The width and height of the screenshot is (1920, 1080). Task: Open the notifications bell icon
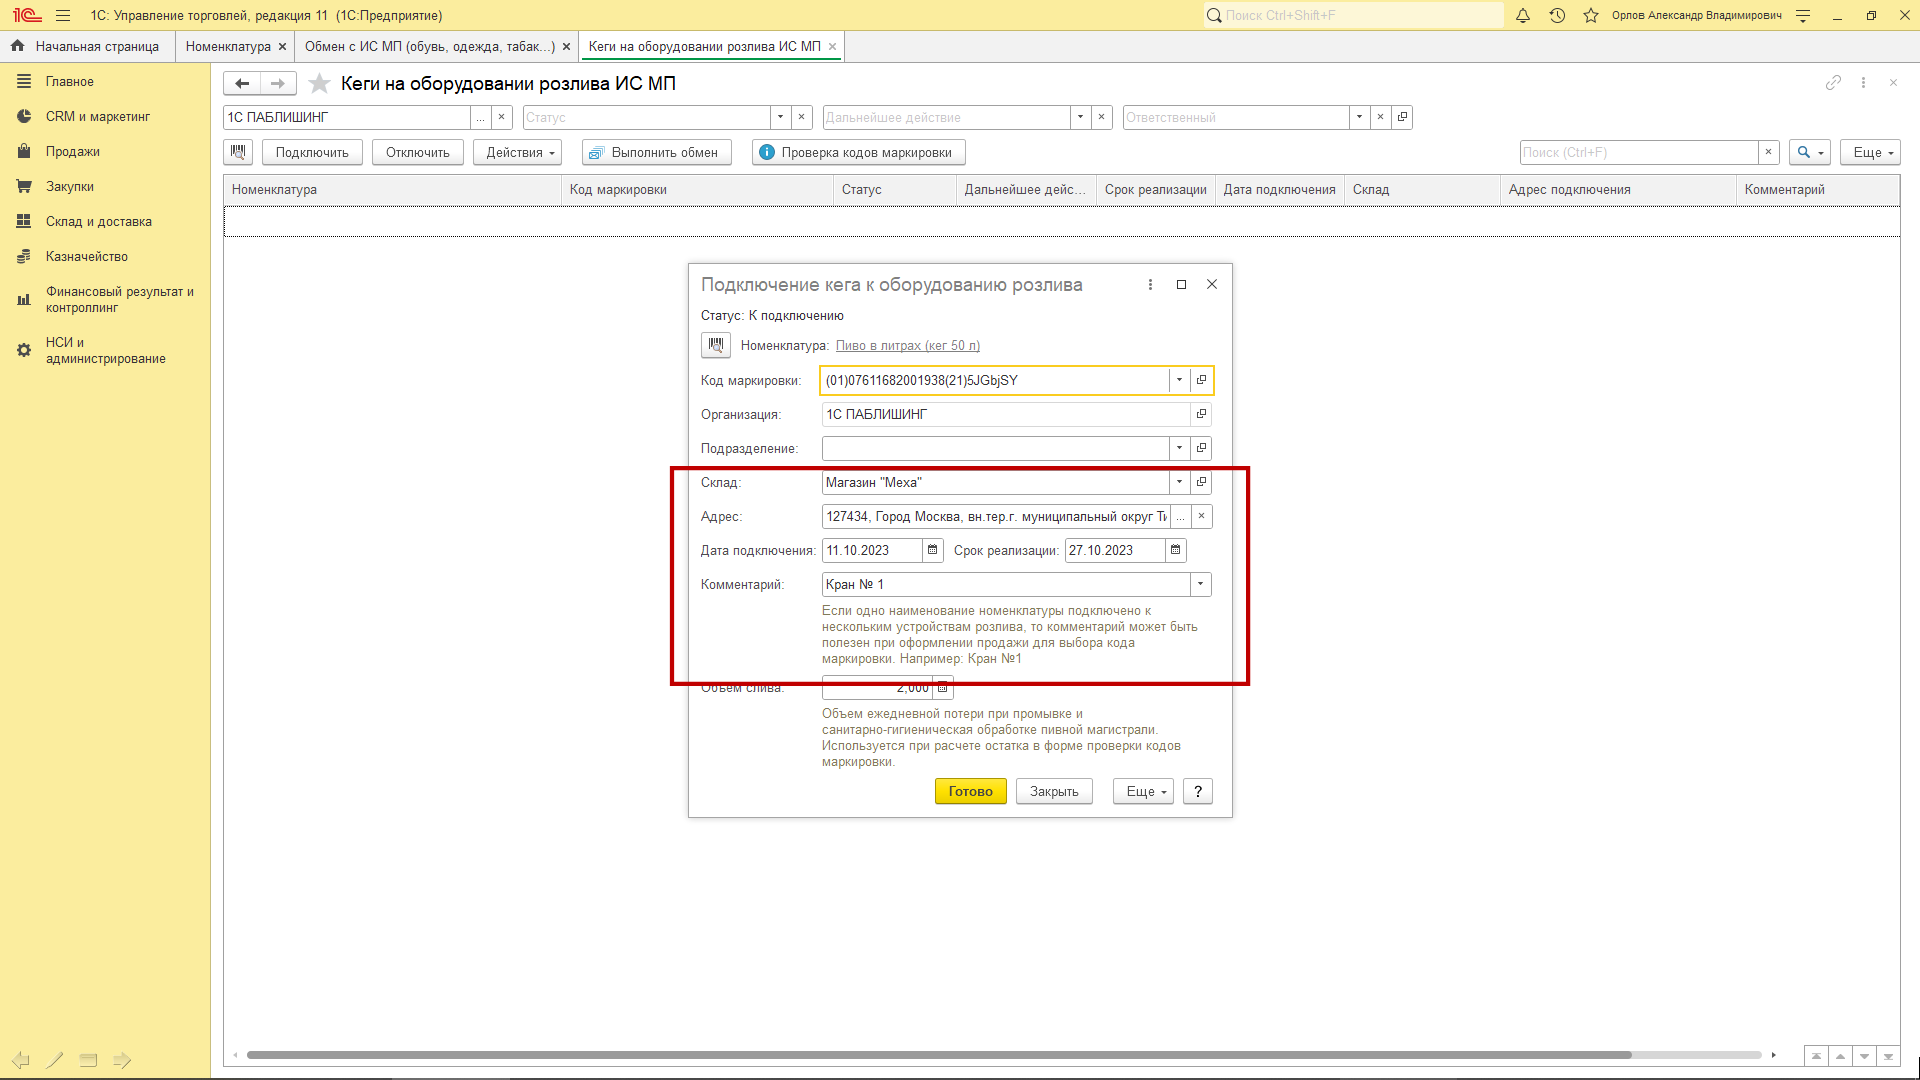(x=1523, y=15)
